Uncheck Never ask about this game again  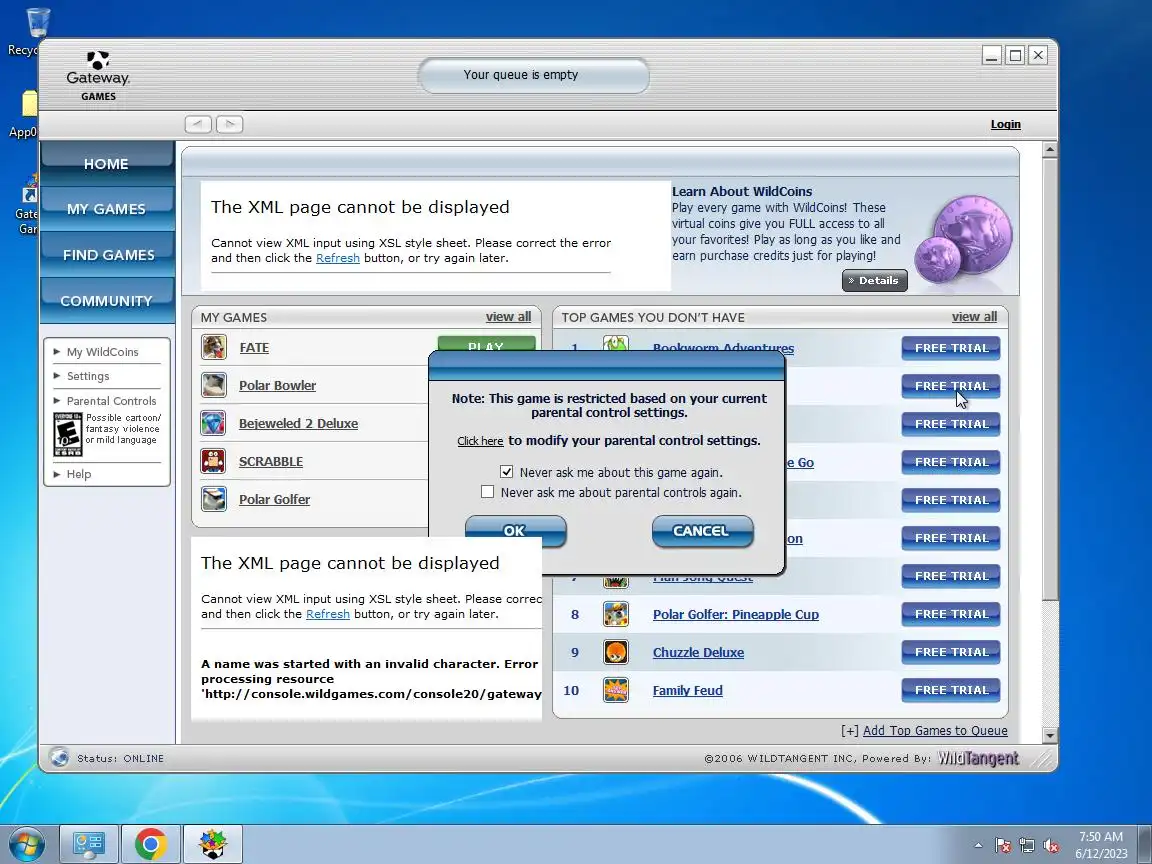pos(506,472)
